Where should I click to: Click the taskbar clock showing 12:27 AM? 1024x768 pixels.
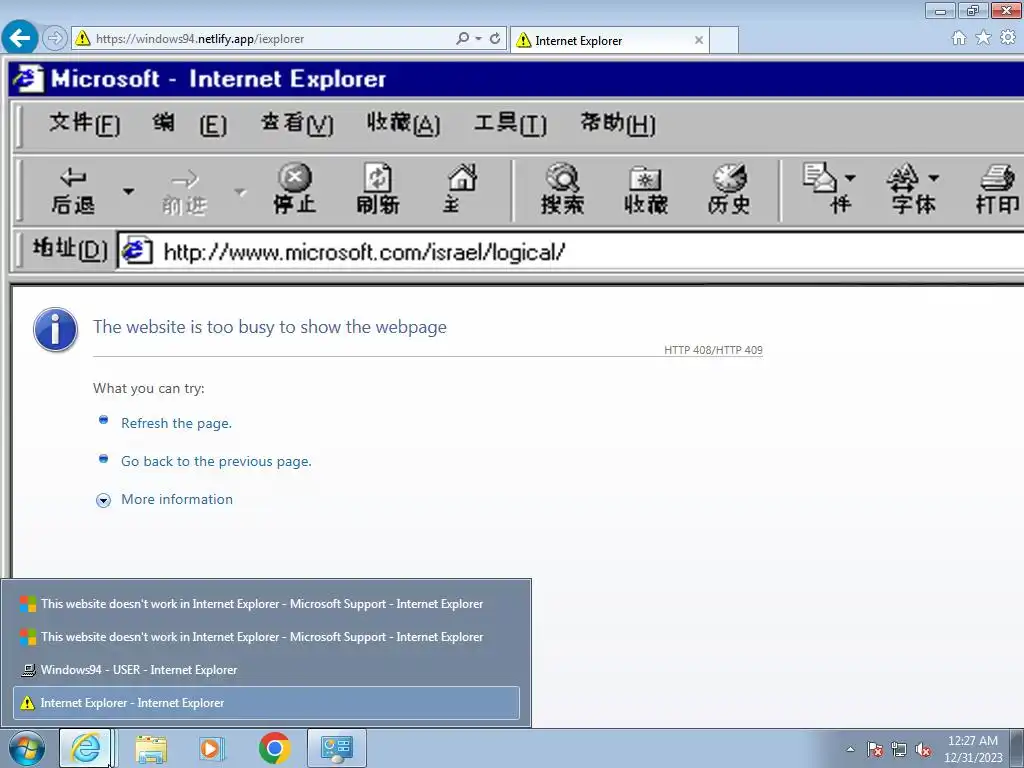973,749
